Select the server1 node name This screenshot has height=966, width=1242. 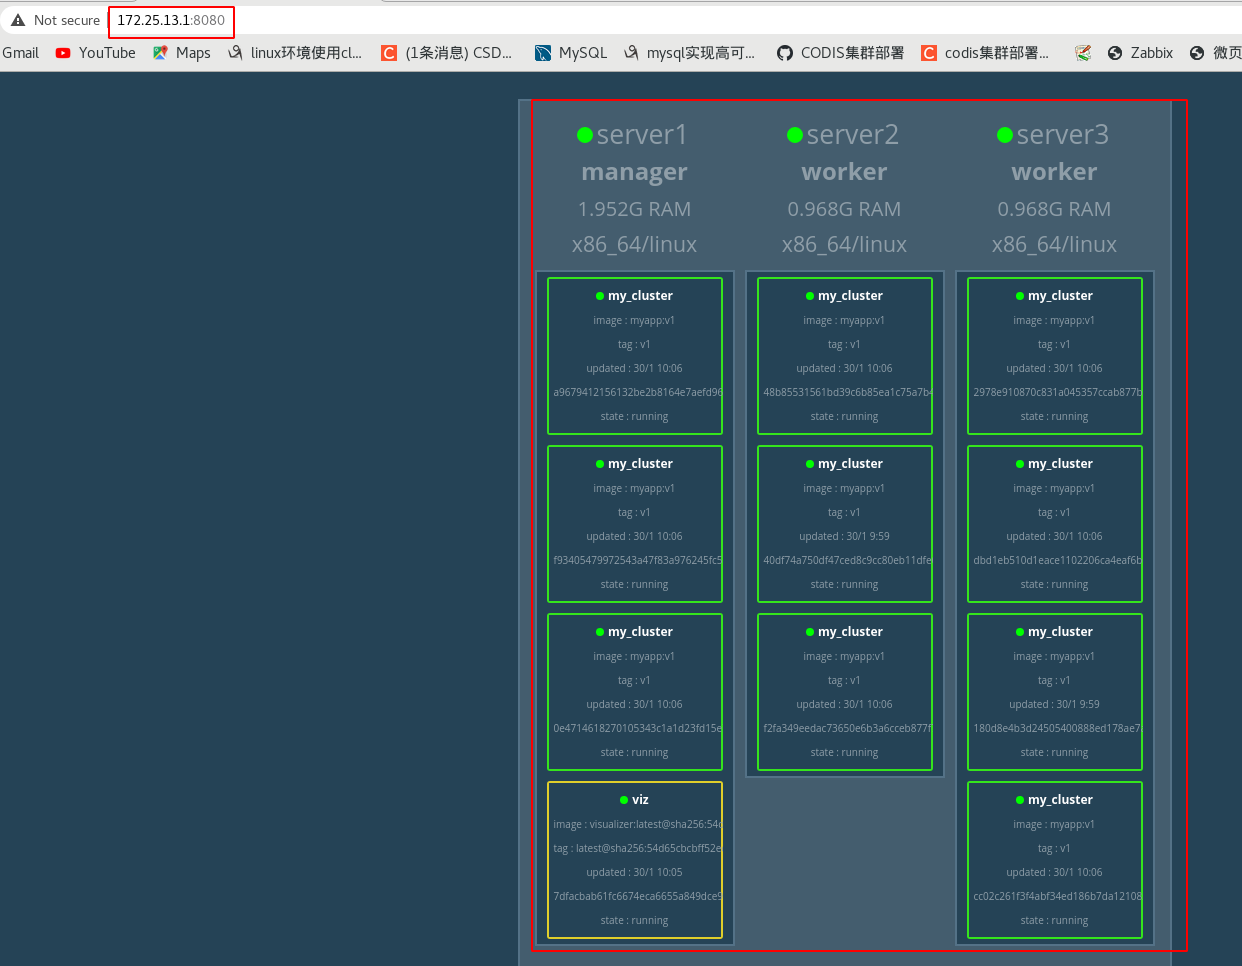pos(642,135)
